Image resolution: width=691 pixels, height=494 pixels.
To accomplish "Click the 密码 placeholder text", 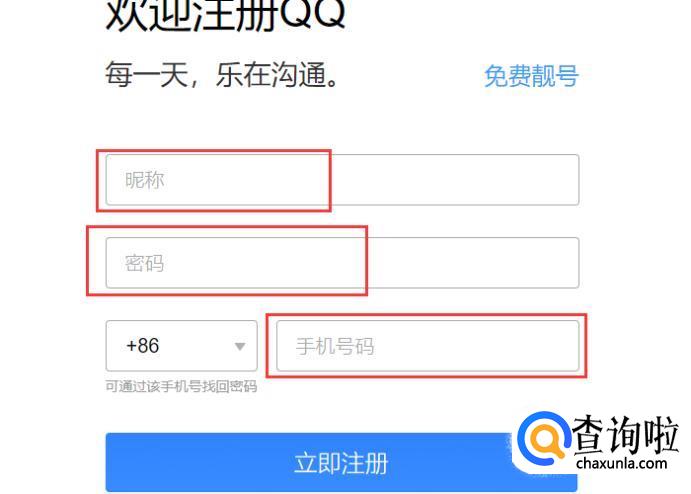I will [x=145, y=264].
